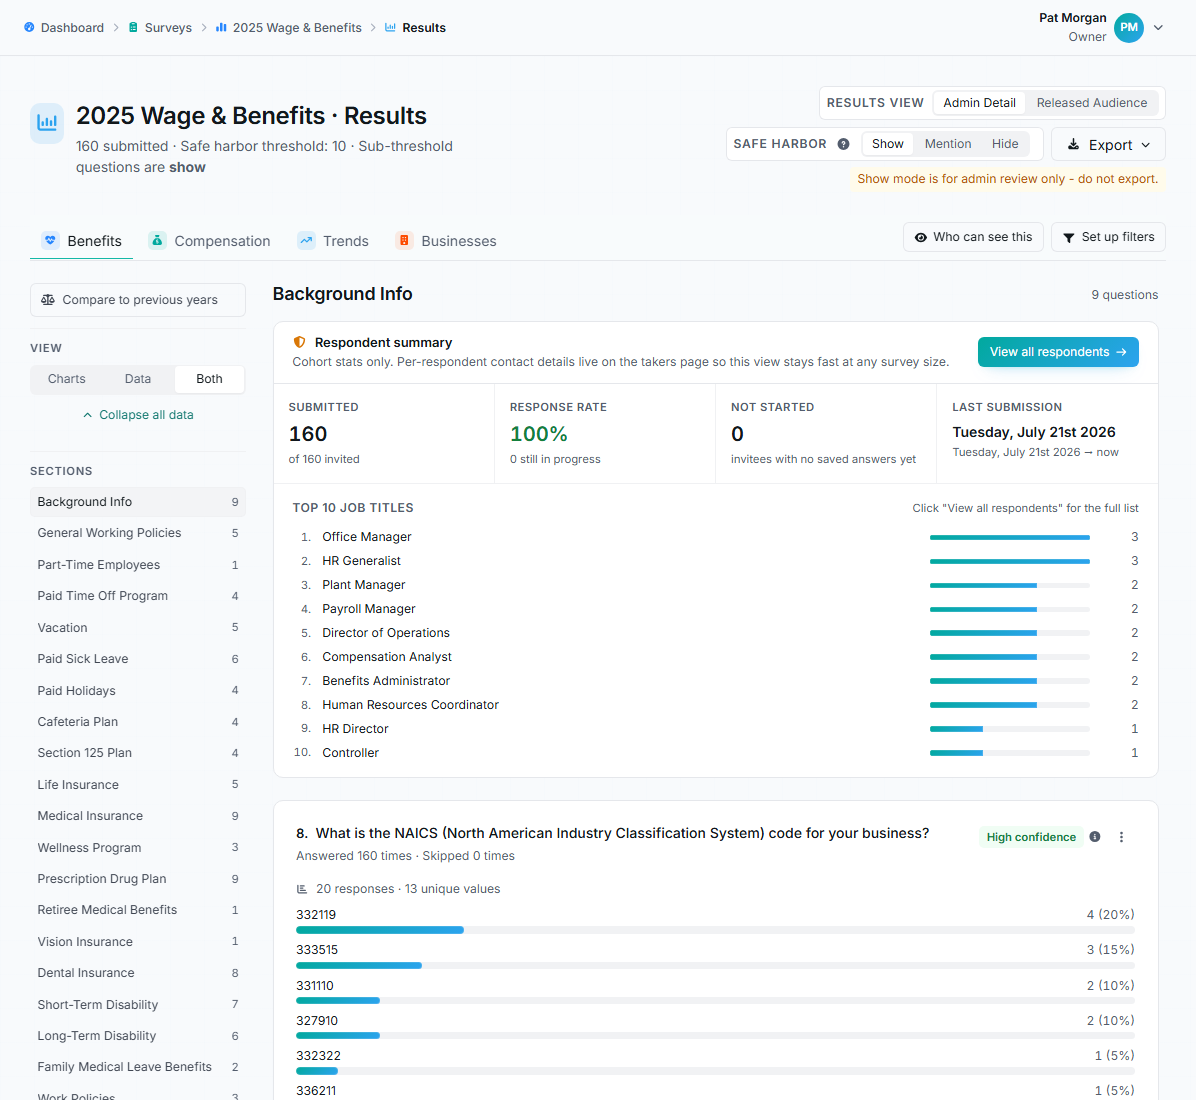Click the High confidence badge
This screenshot has width=1196, height=1100.
click(1030, 837)
